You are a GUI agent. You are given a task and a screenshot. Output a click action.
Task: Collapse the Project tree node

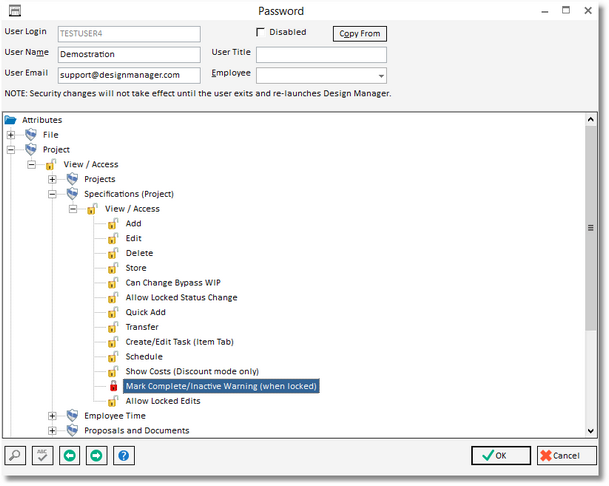11,150
